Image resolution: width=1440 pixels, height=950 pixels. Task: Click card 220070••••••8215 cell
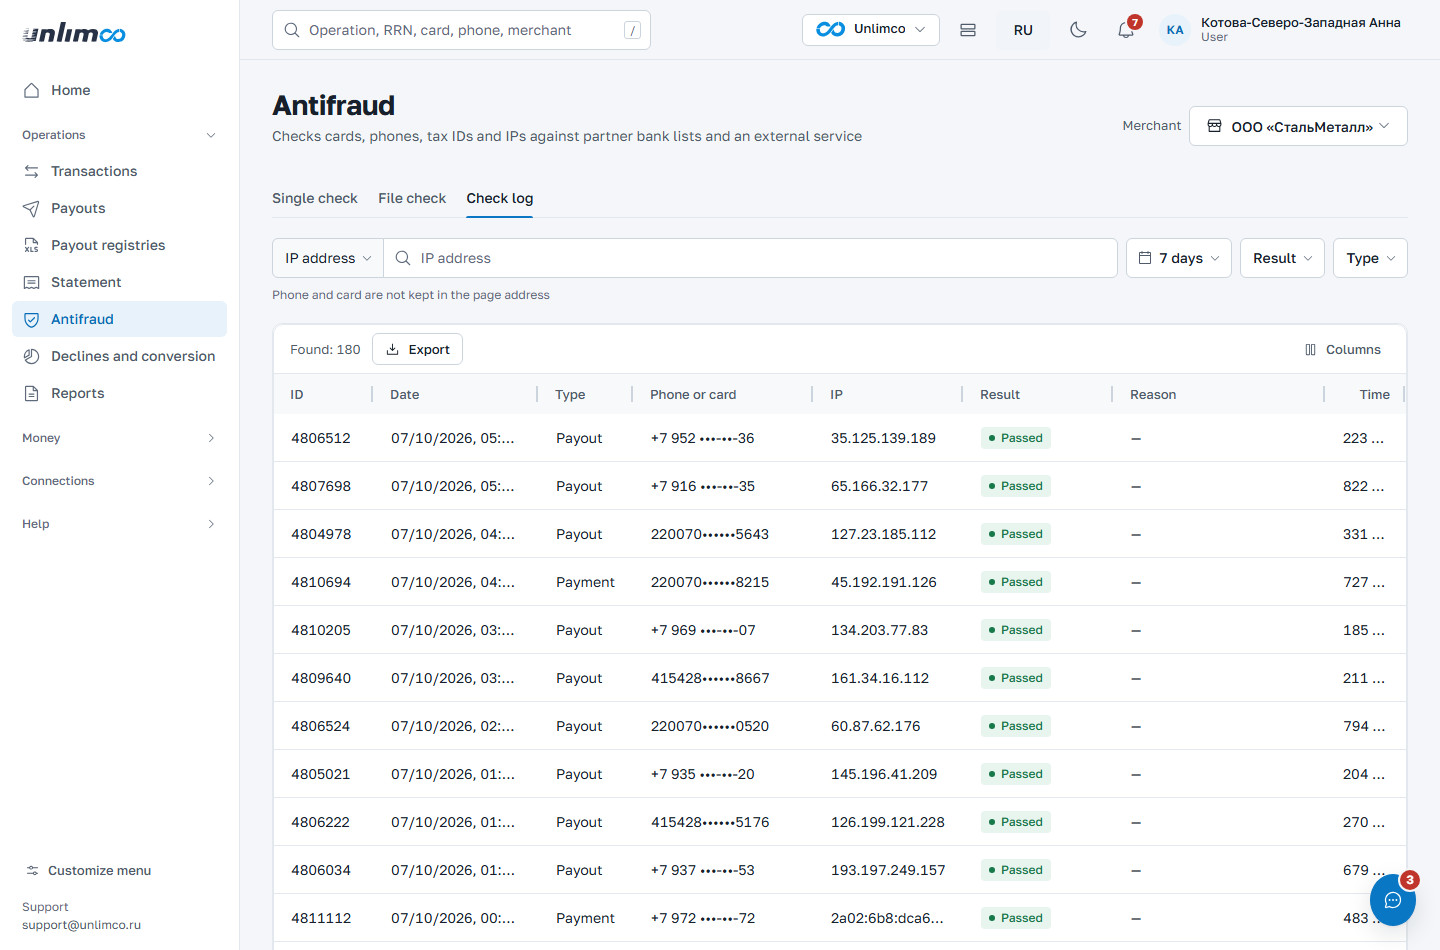(x=710, y=582)
